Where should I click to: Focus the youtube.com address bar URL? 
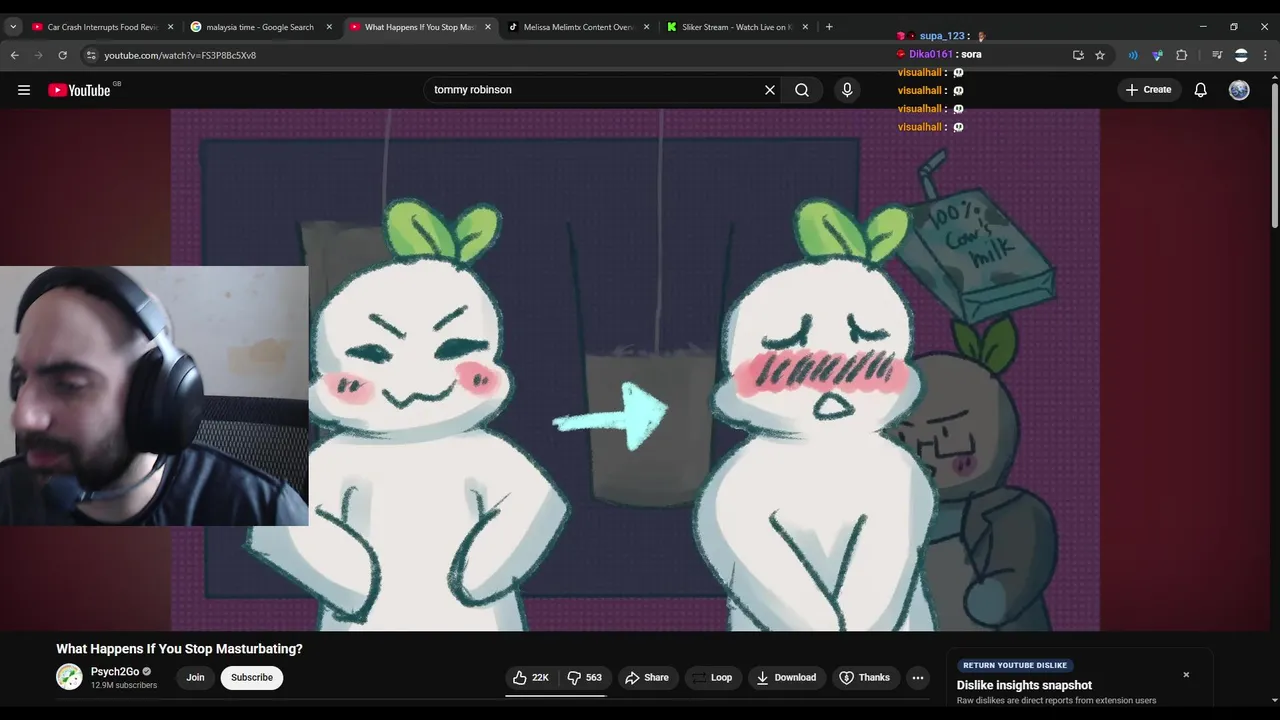(x=180, y=55)
